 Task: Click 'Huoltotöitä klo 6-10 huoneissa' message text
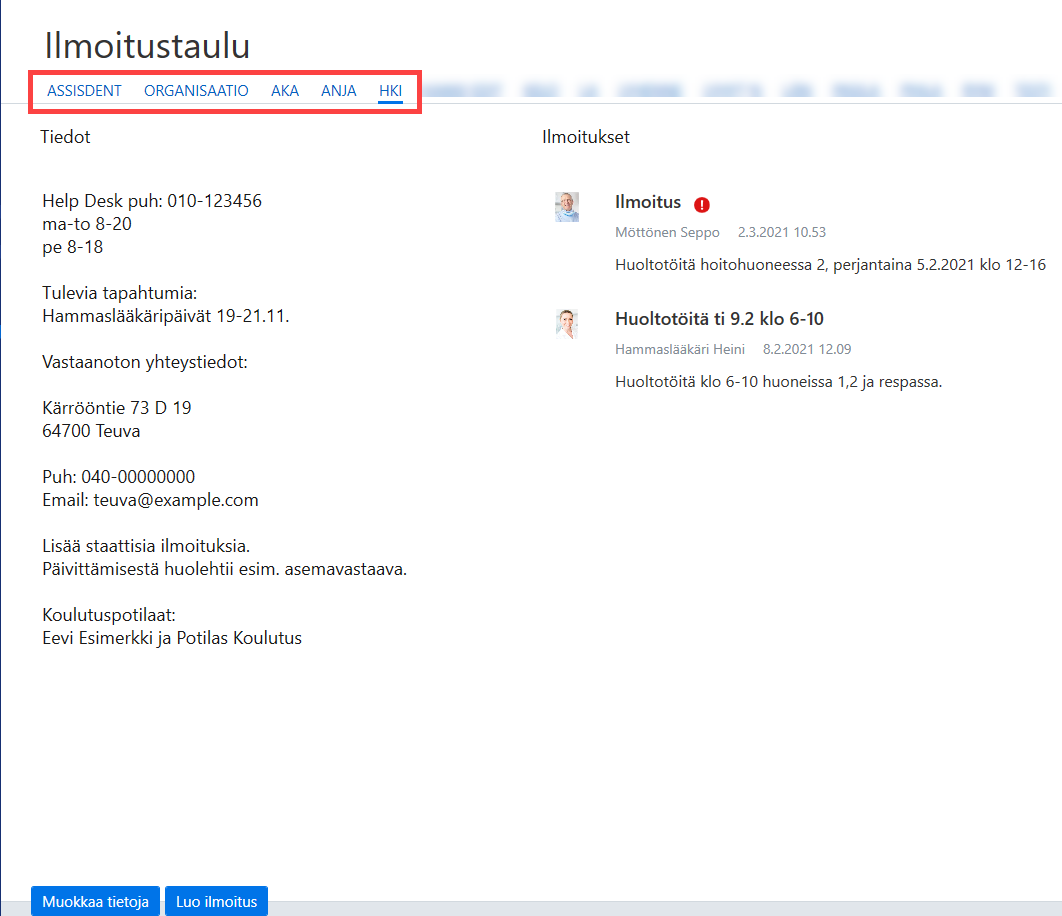tap(778, 382)
